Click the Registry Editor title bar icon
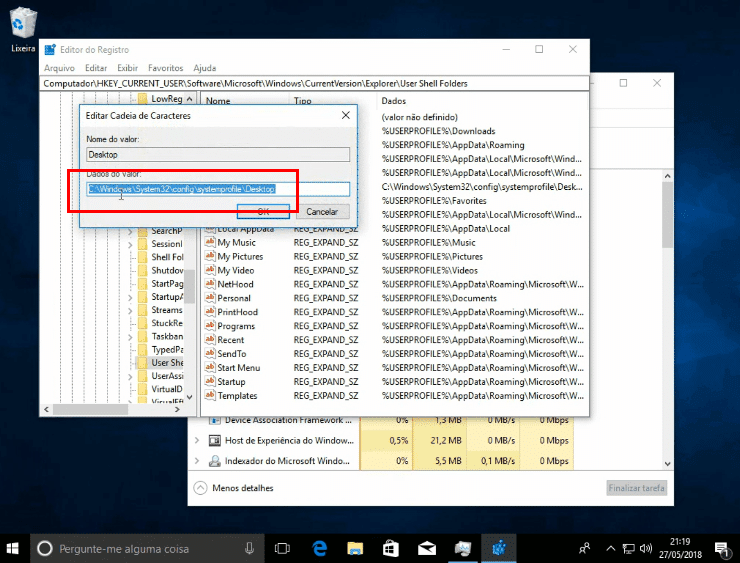Screen dimensions: 740x563 click(x=50, y=50)
